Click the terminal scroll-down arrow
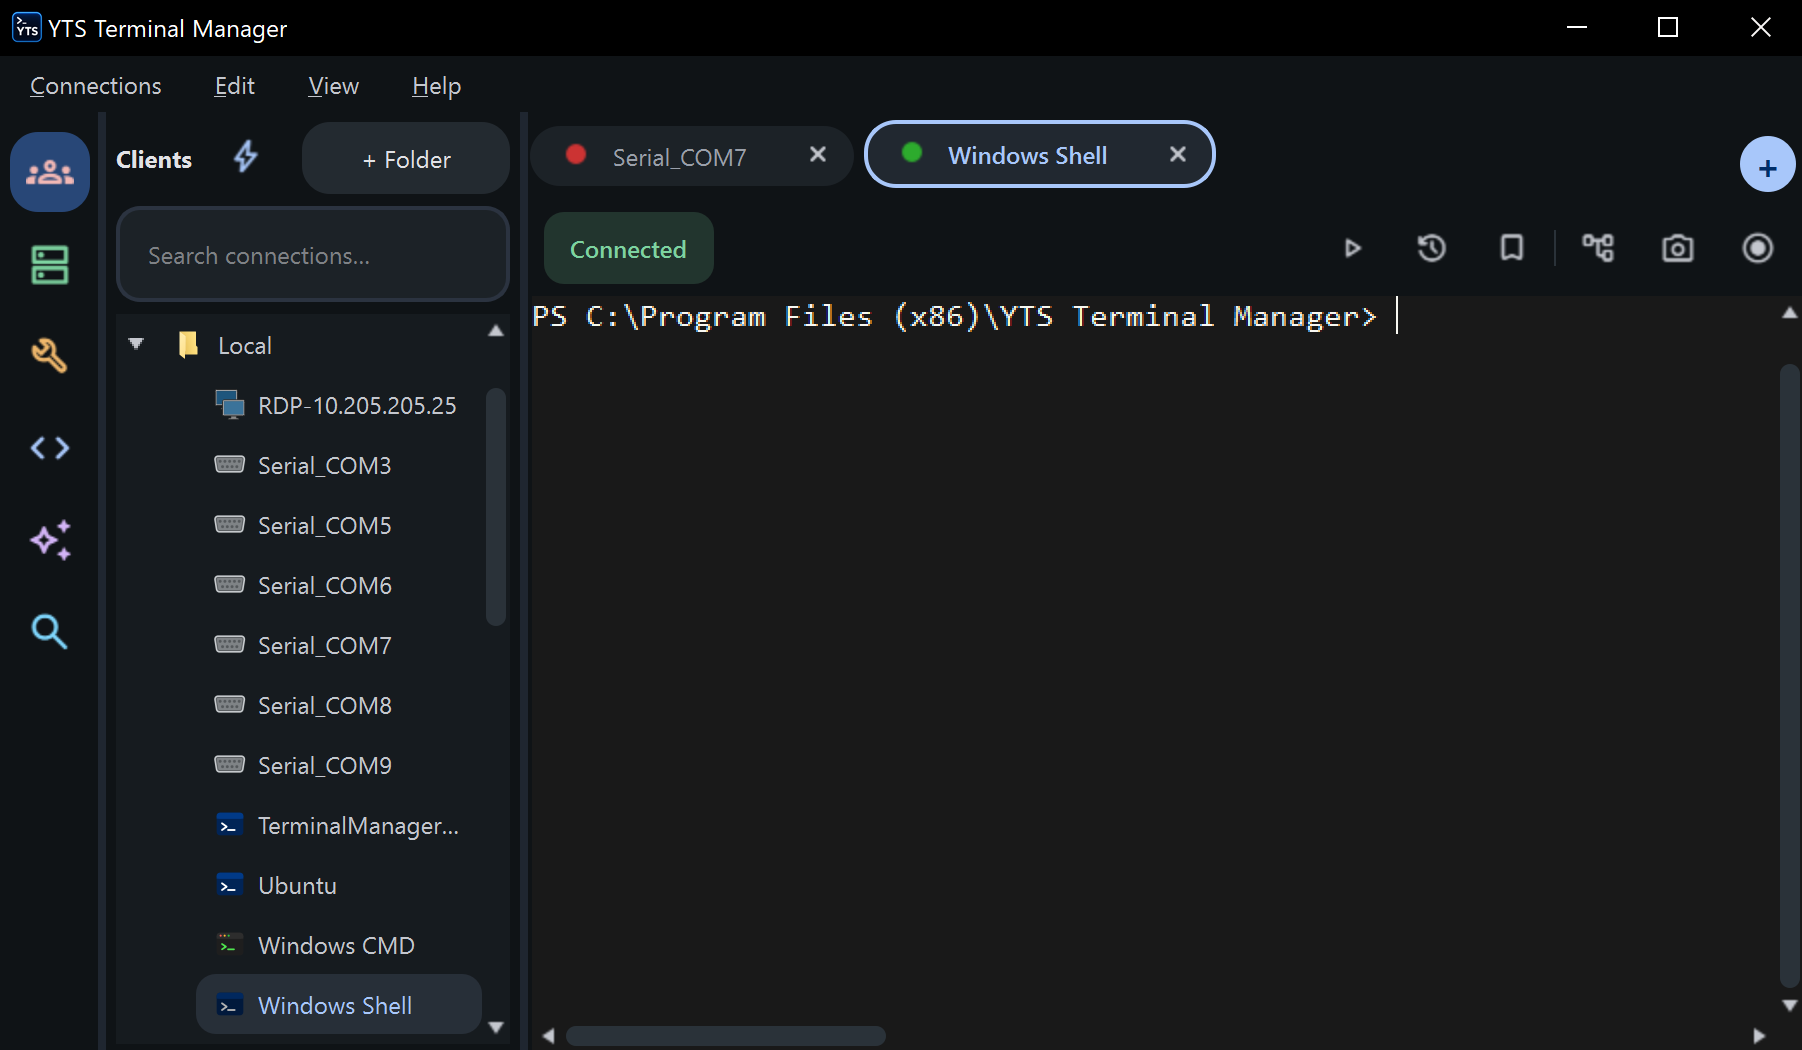This screenshot has height=1050, width=1802. [x=1790, y=1005]
